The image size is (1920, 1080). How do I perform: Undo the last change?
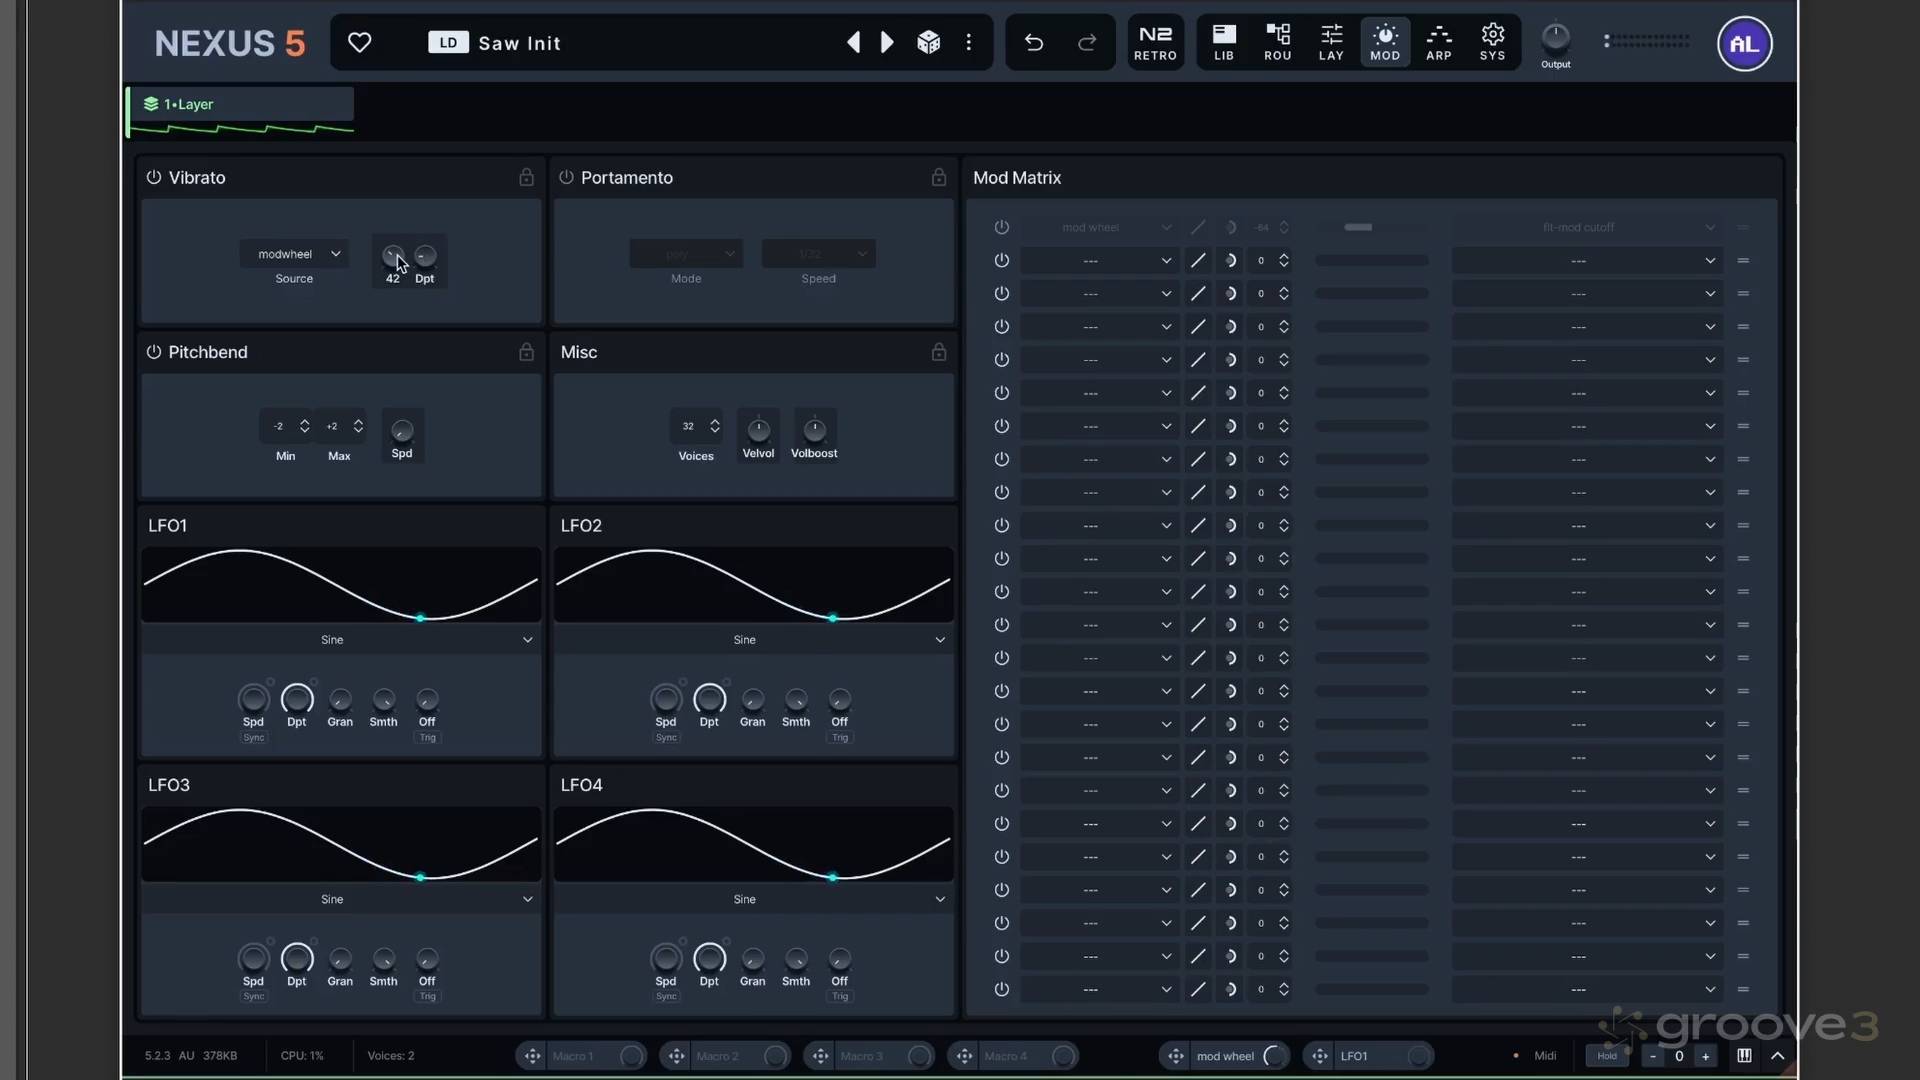pyautogui.click(x=1034, y=42)
